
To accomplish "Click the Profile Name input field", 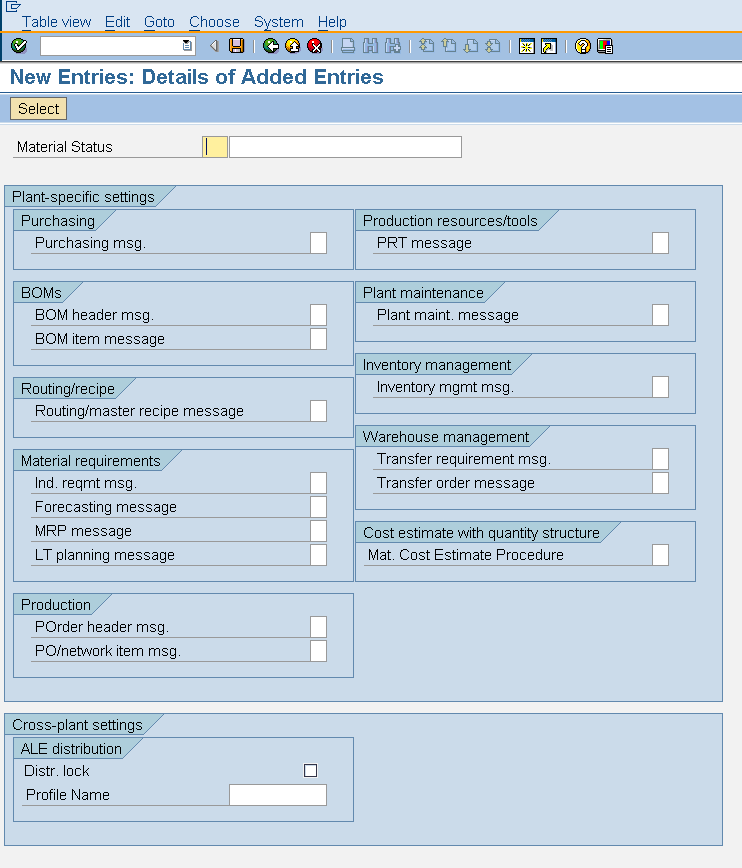I will (277, 794).
